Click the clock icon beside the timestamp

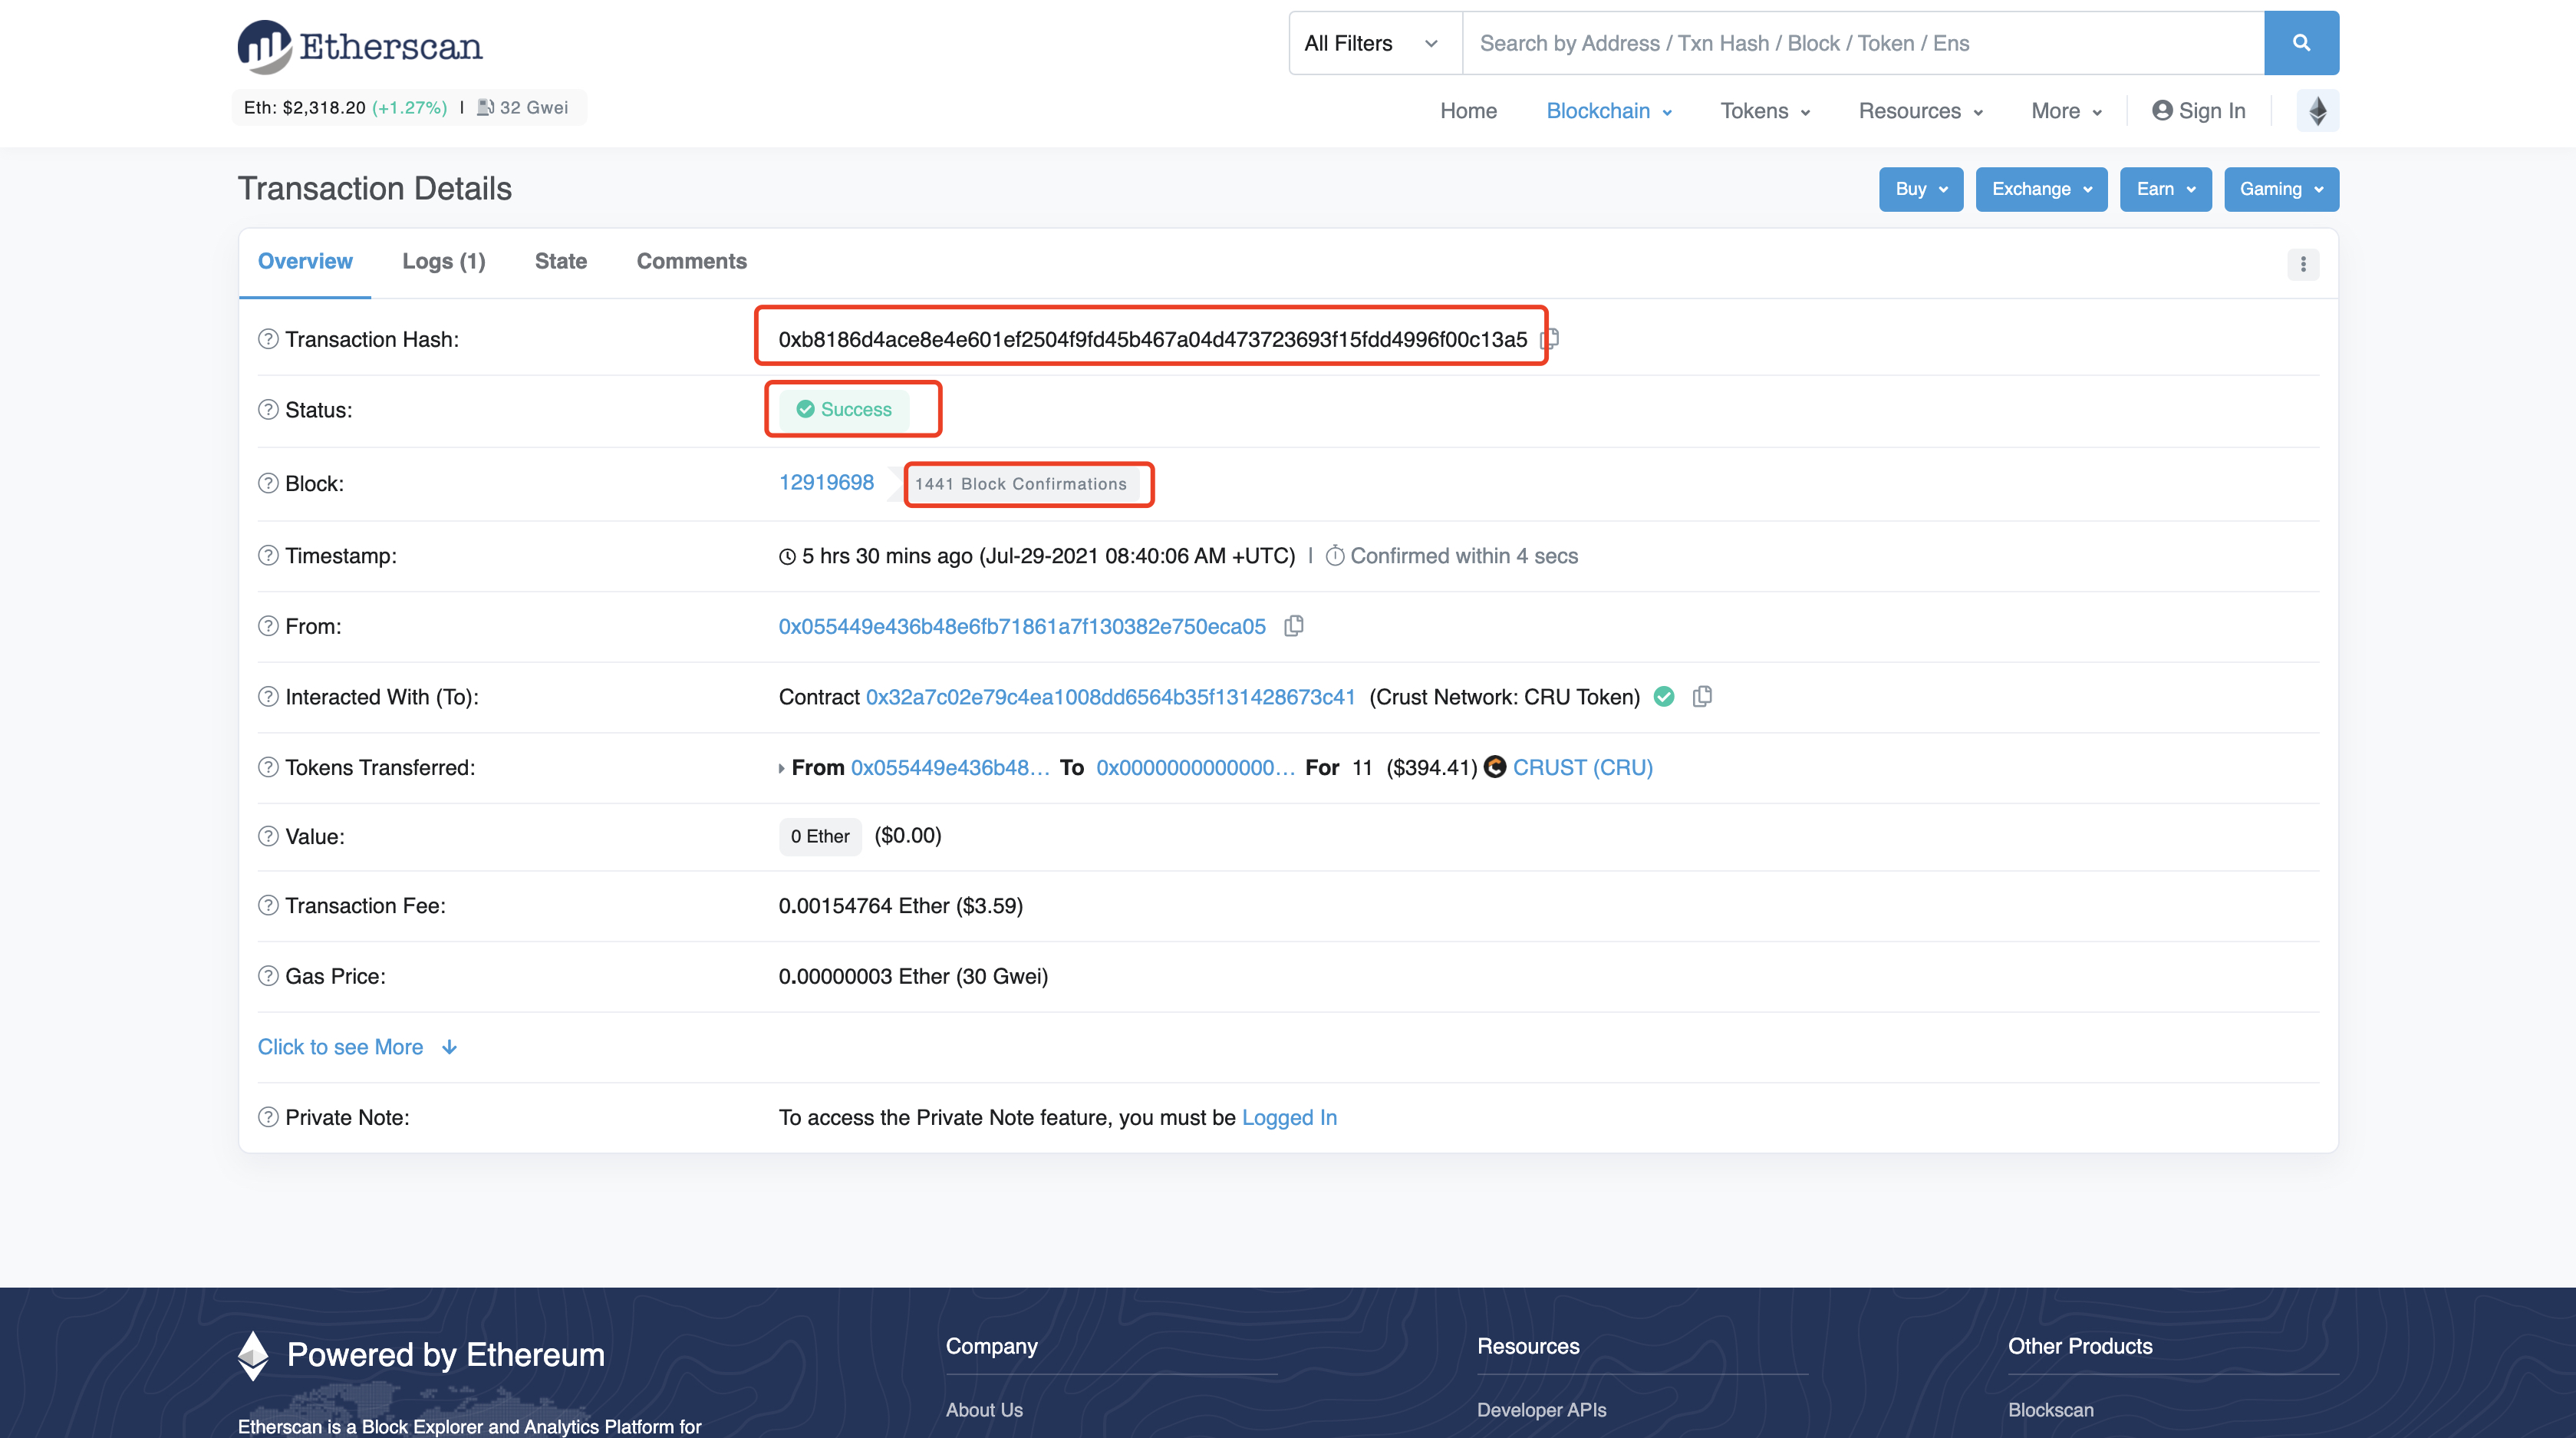[x=788, y=557]
